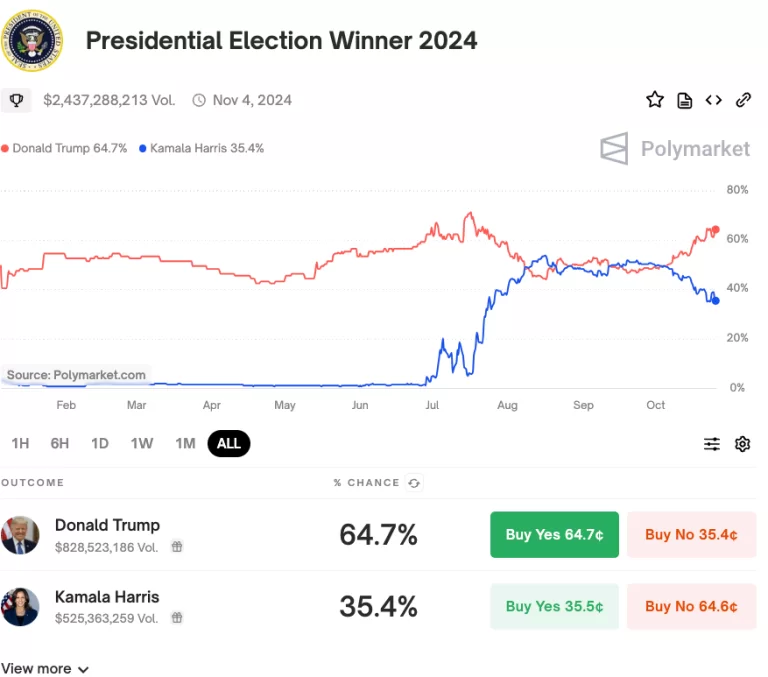
Task: Open chart settings gear icon
Action: [x=742, y=444]
